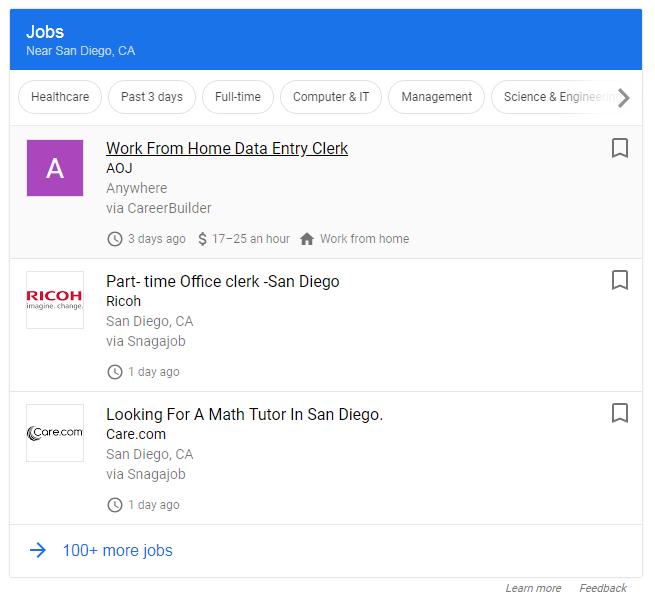Click 'via CareerBuilder' text
The height and width of the screenshot is (603, 655).
coord(159,208)
